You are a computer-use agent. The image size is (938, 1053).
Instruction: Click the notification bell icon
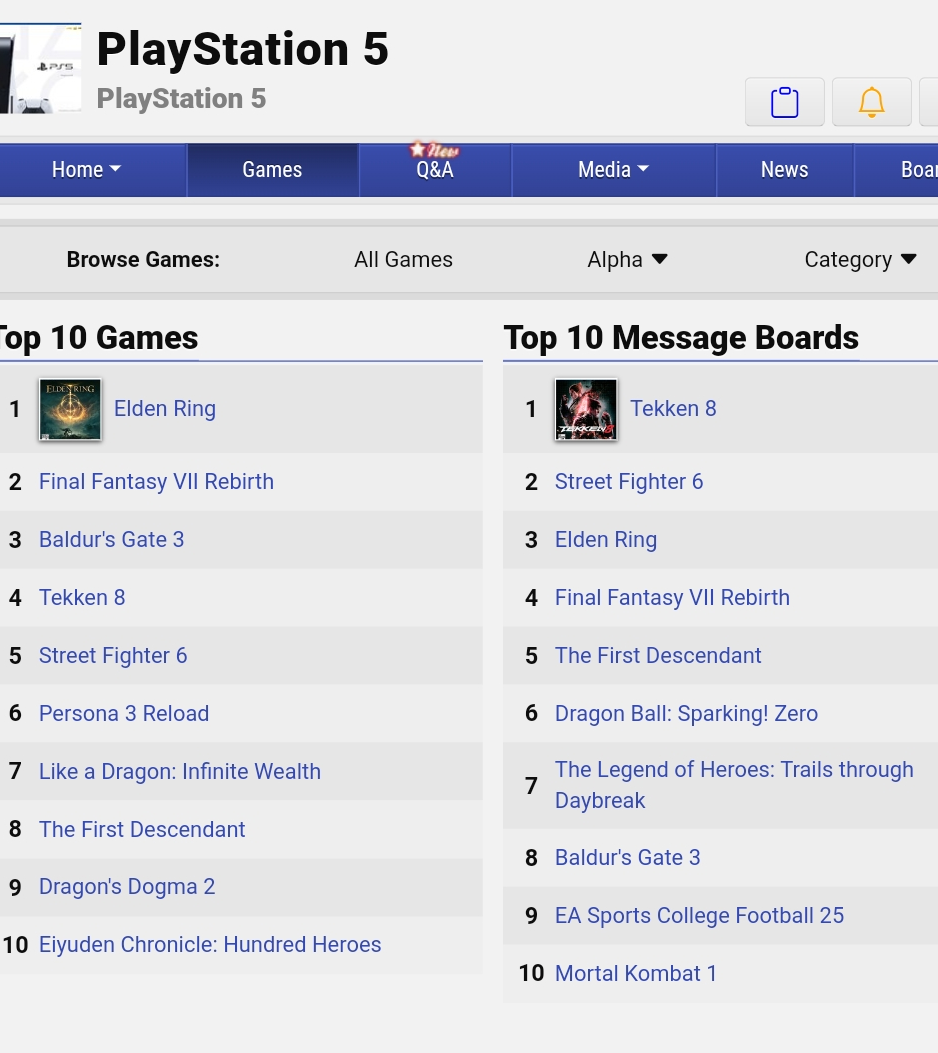pyautogui.click(x=872, y=102)
